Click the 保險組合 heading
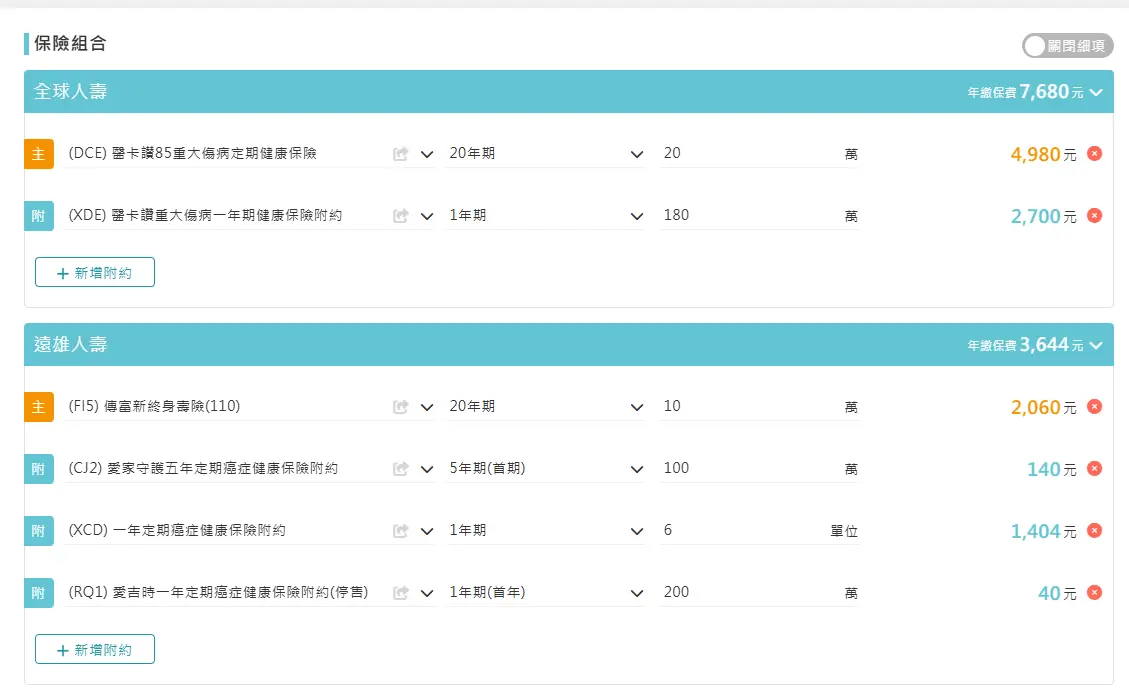This screenshot has height=689, width=1129. [x=71, y=43]
